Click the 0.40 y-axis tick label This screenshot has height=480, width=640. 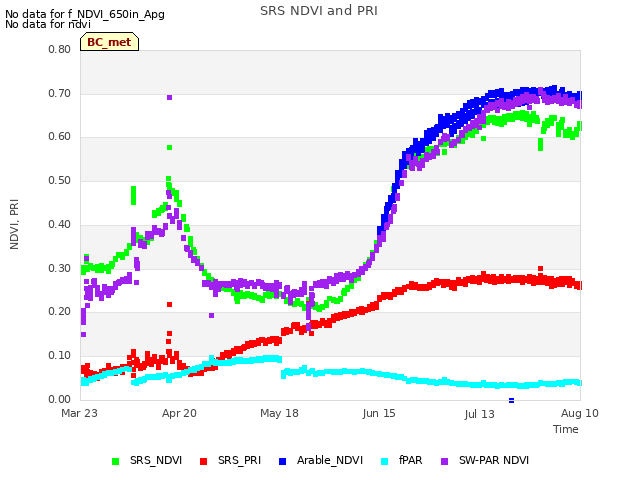(60, 224)
